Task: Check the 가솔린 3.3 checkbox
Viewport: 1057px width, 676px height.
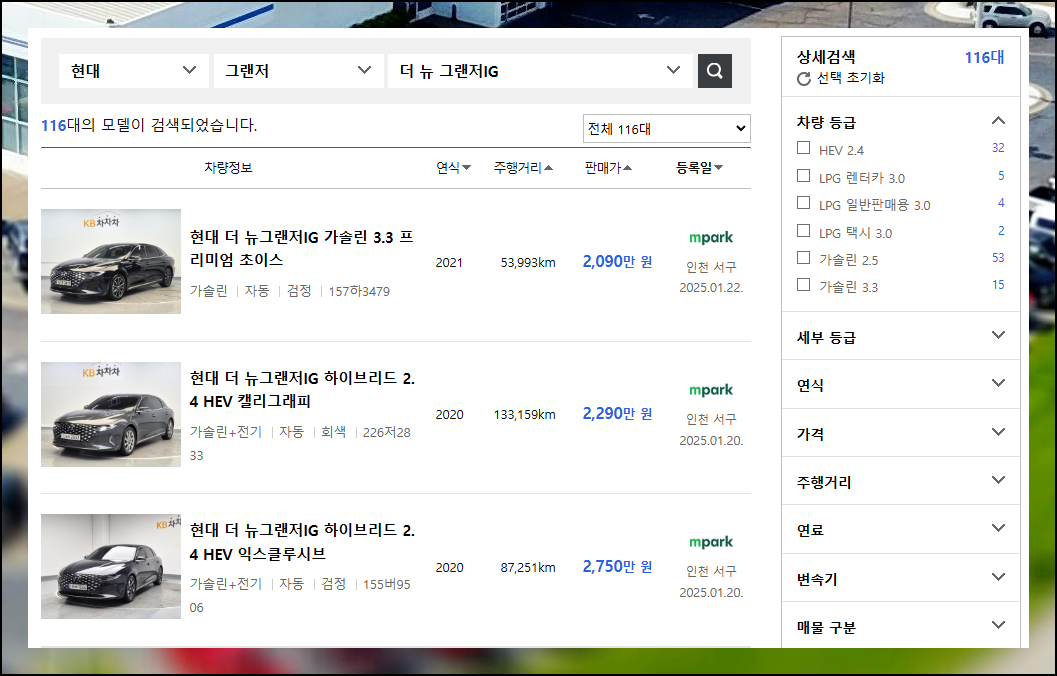Action: coord(804,284)
